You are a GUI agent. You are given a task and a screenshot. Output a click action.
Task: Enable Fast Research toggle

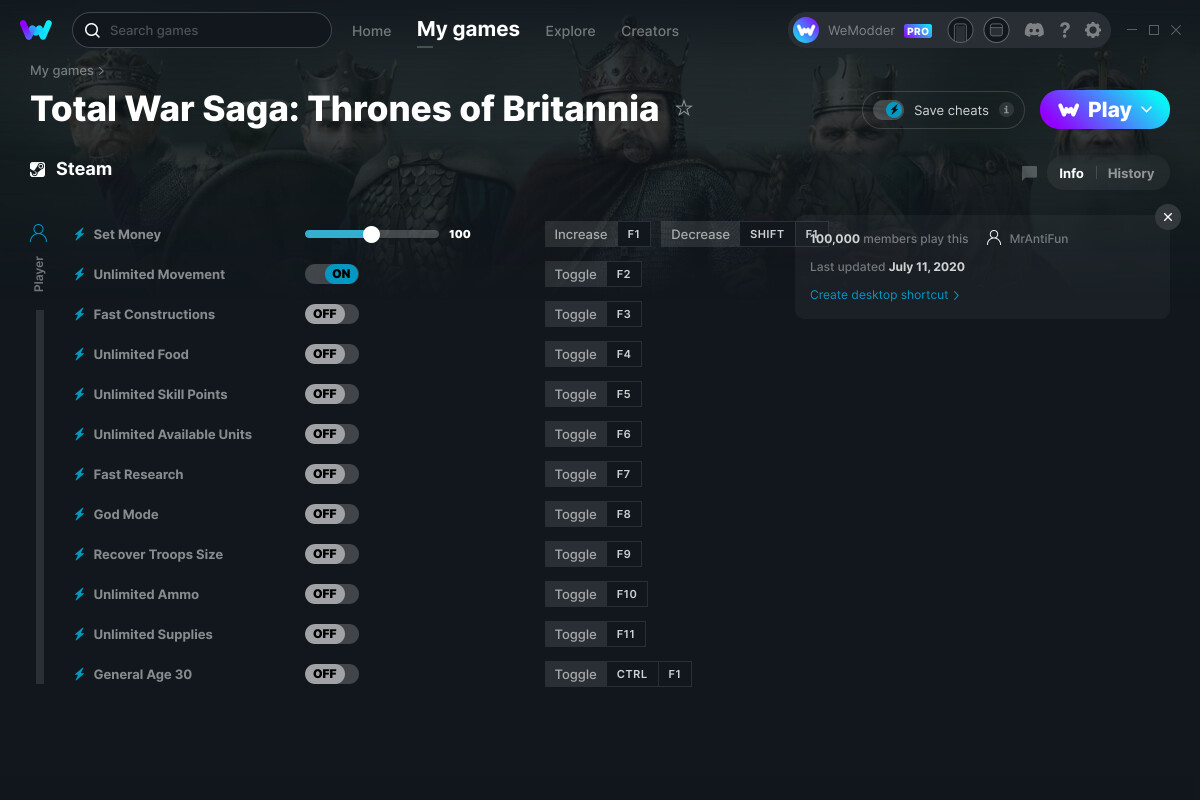(332, 474)
